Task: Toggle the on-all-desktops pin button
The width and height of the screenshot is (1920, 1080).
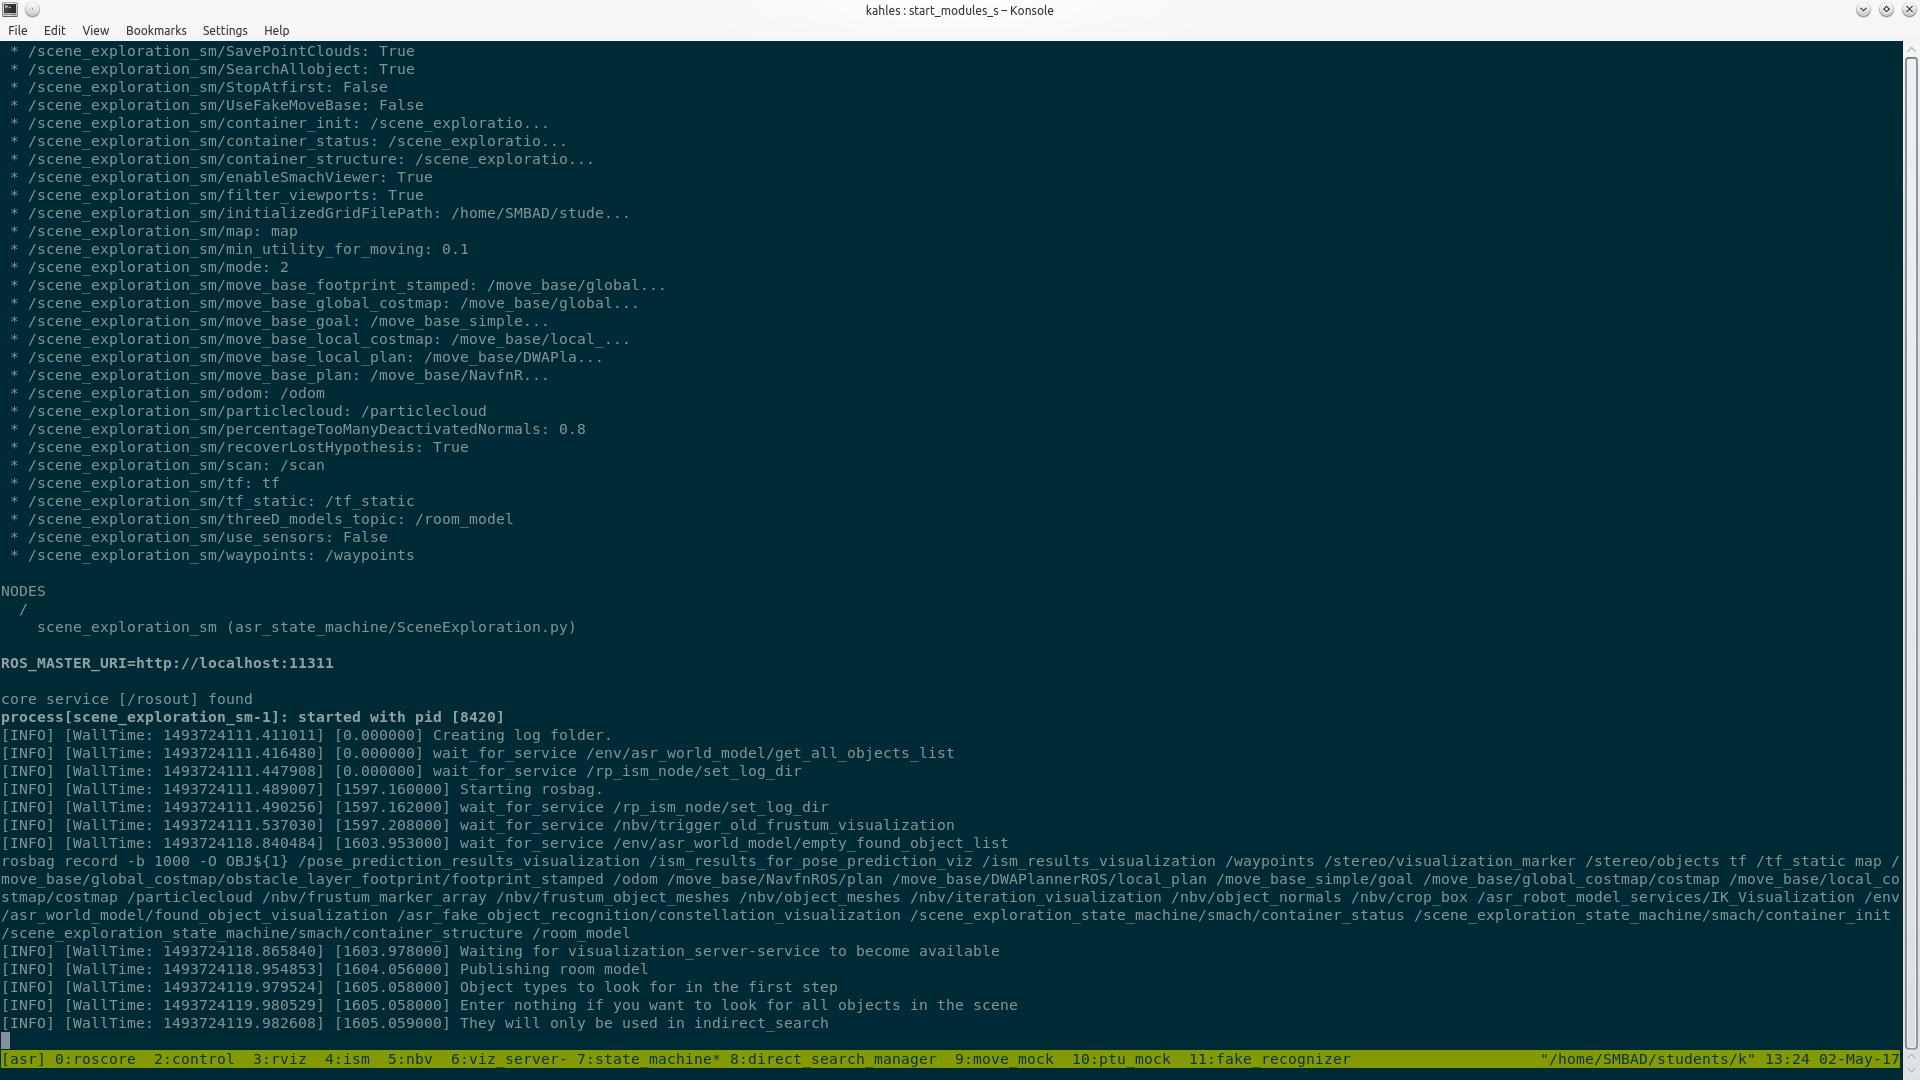Action: (x=32, y=10)
